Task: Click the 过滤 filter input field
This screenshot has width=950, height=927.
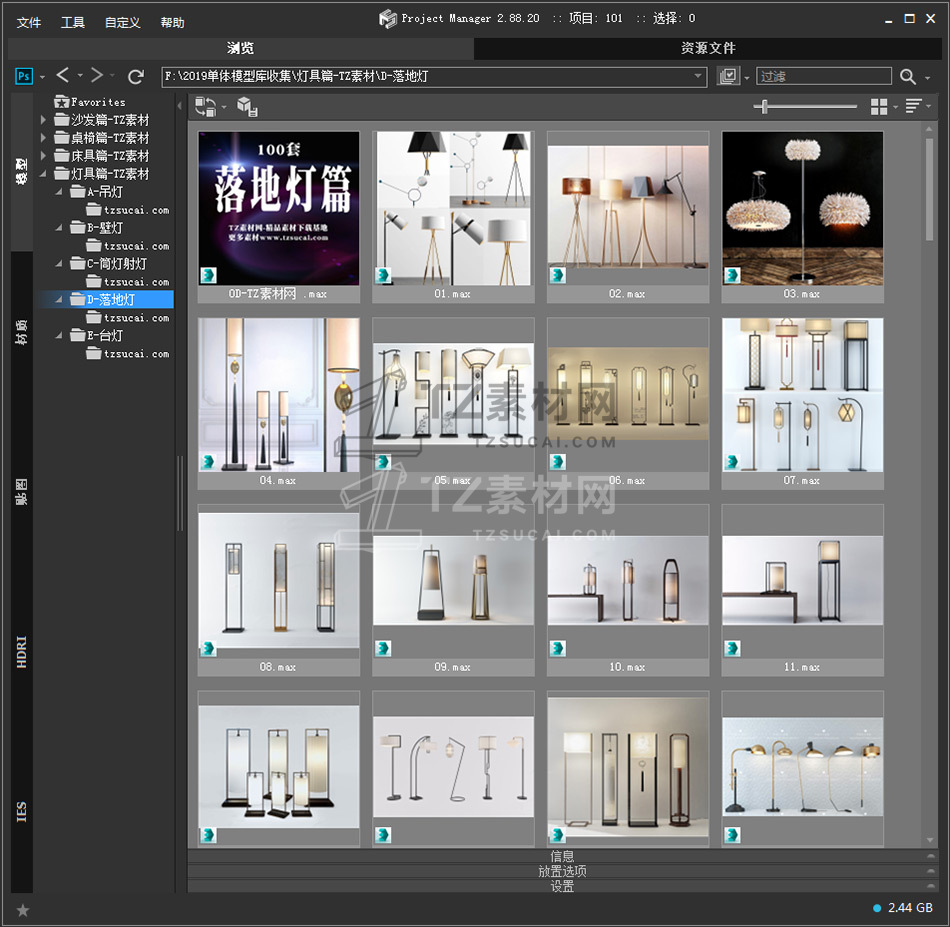Action: point(823,76)
